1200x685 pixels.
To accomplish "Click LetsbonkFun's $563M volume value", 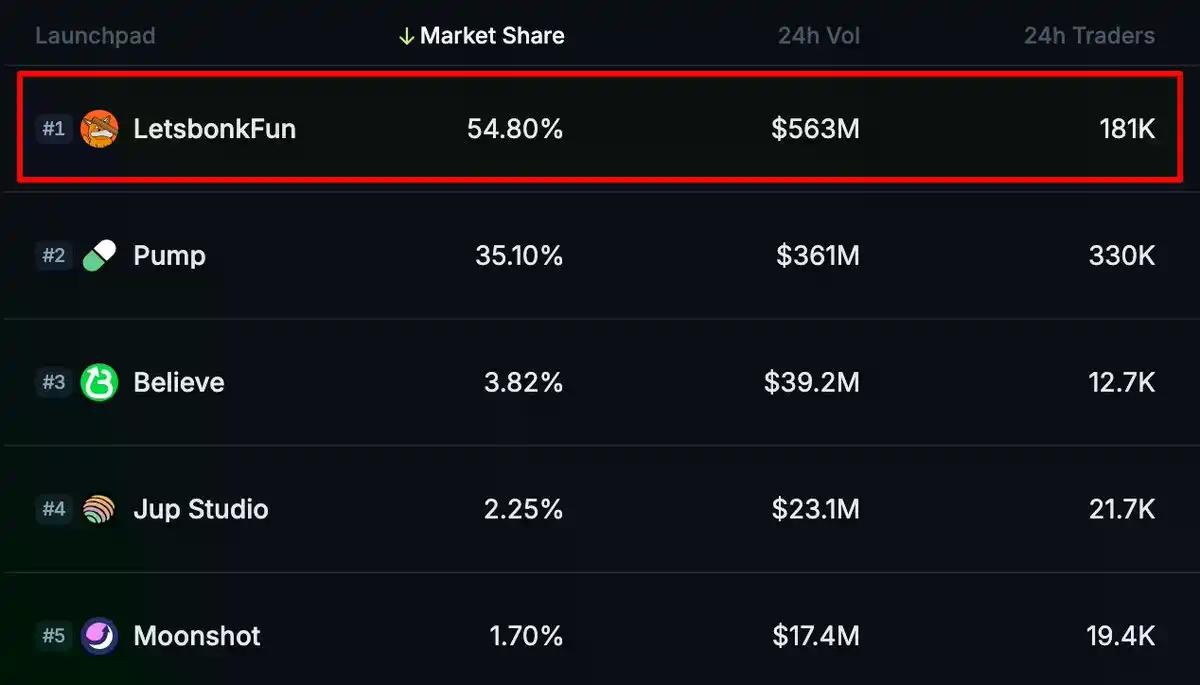I will point(815,129).
